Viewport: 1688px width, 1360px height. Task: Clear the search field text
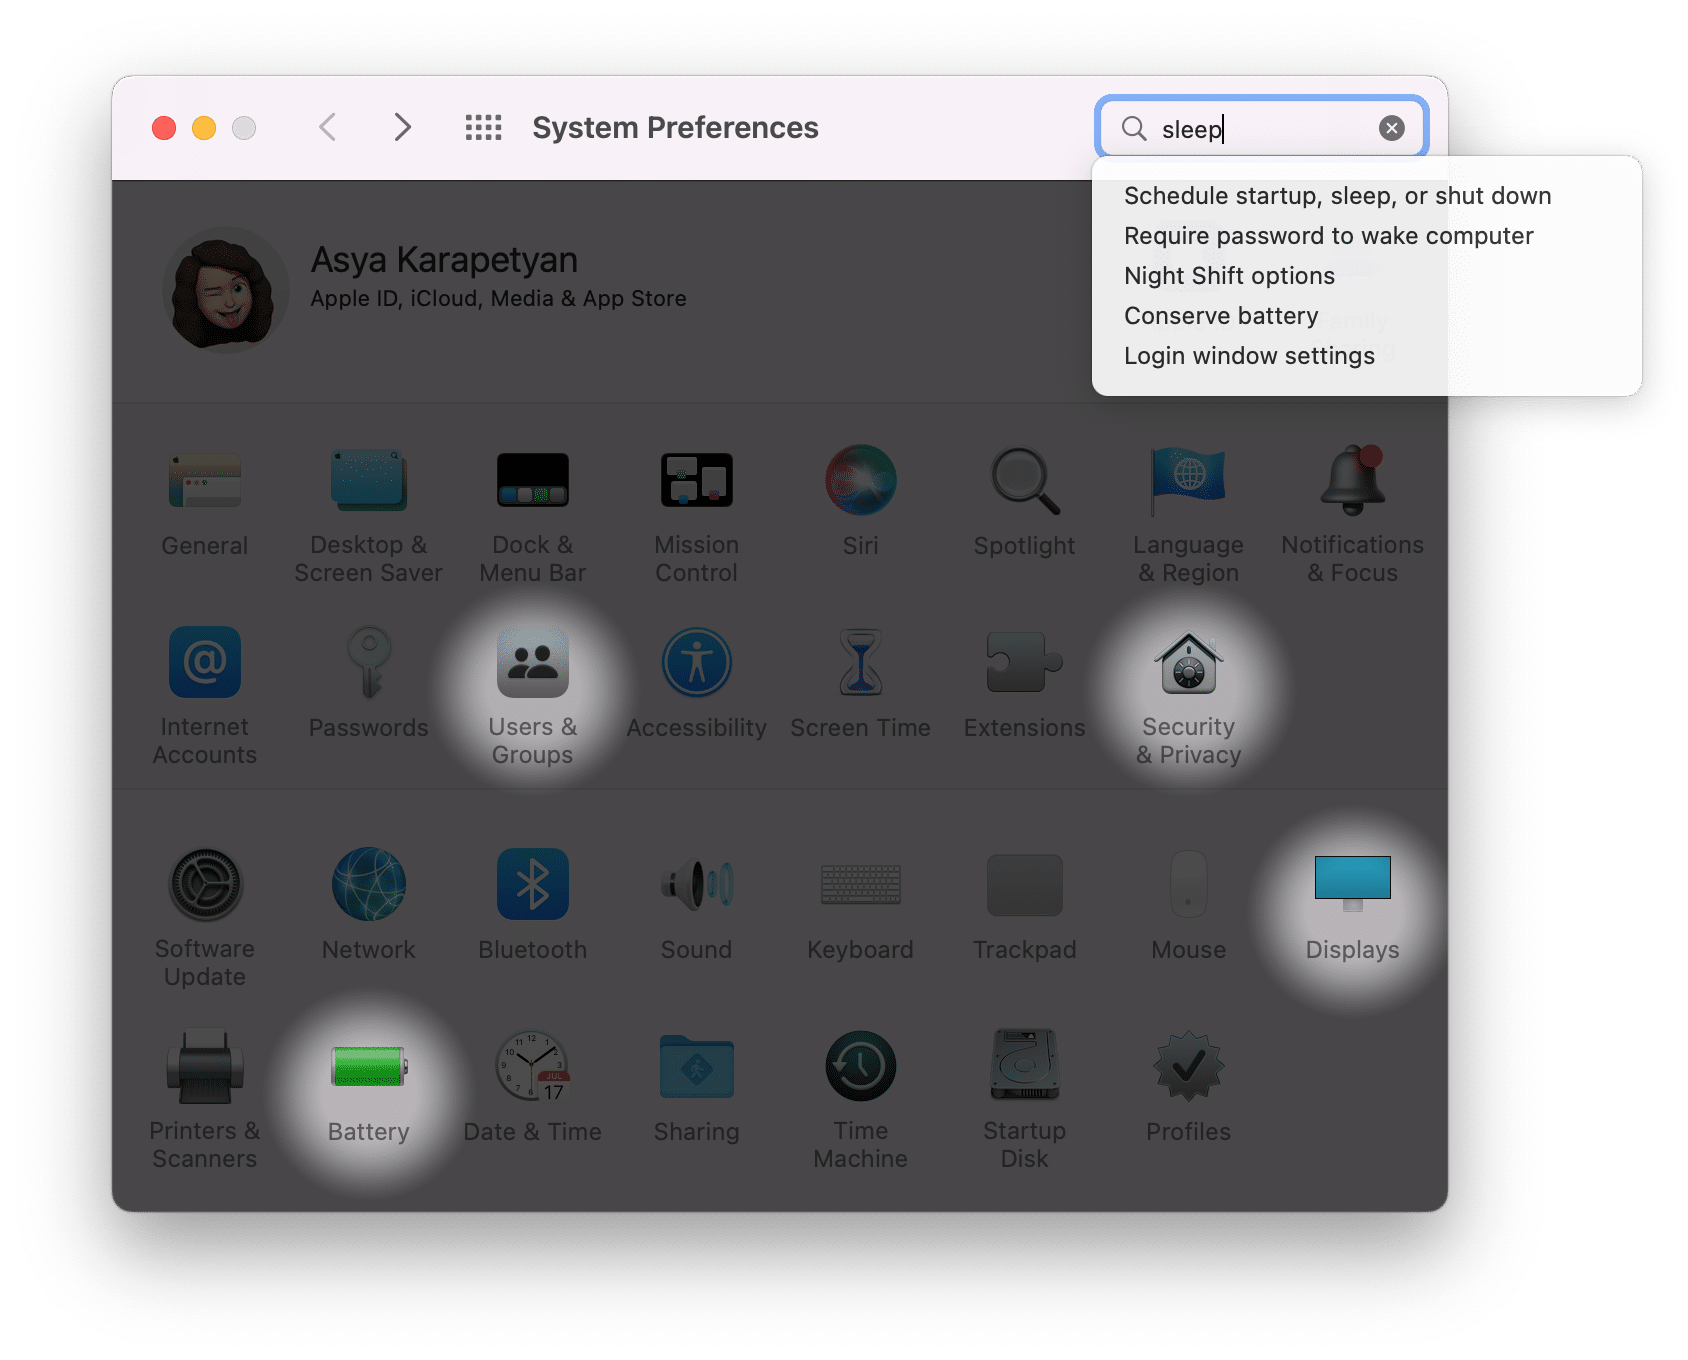[1391, 128]
